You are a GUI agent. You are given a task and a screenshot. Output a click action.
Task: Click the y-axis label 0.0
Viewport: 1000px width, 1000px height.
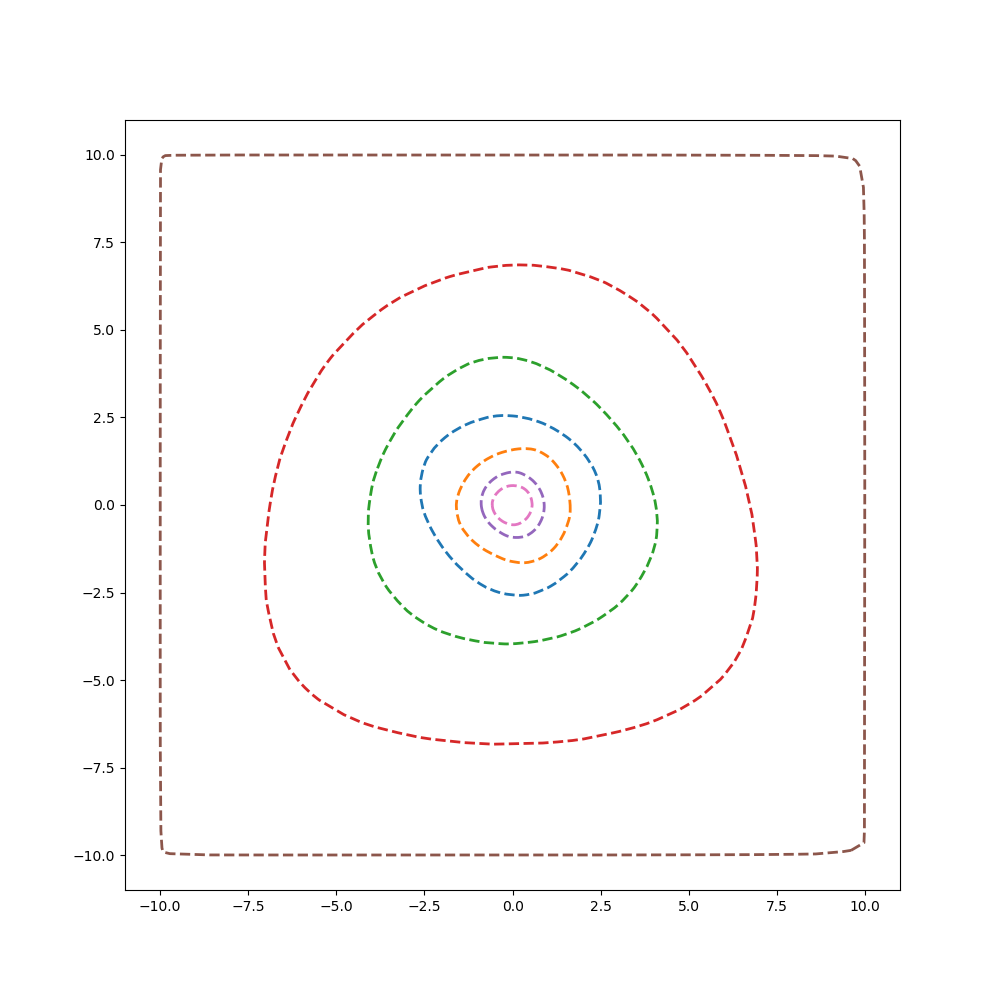tap(105, 505)
